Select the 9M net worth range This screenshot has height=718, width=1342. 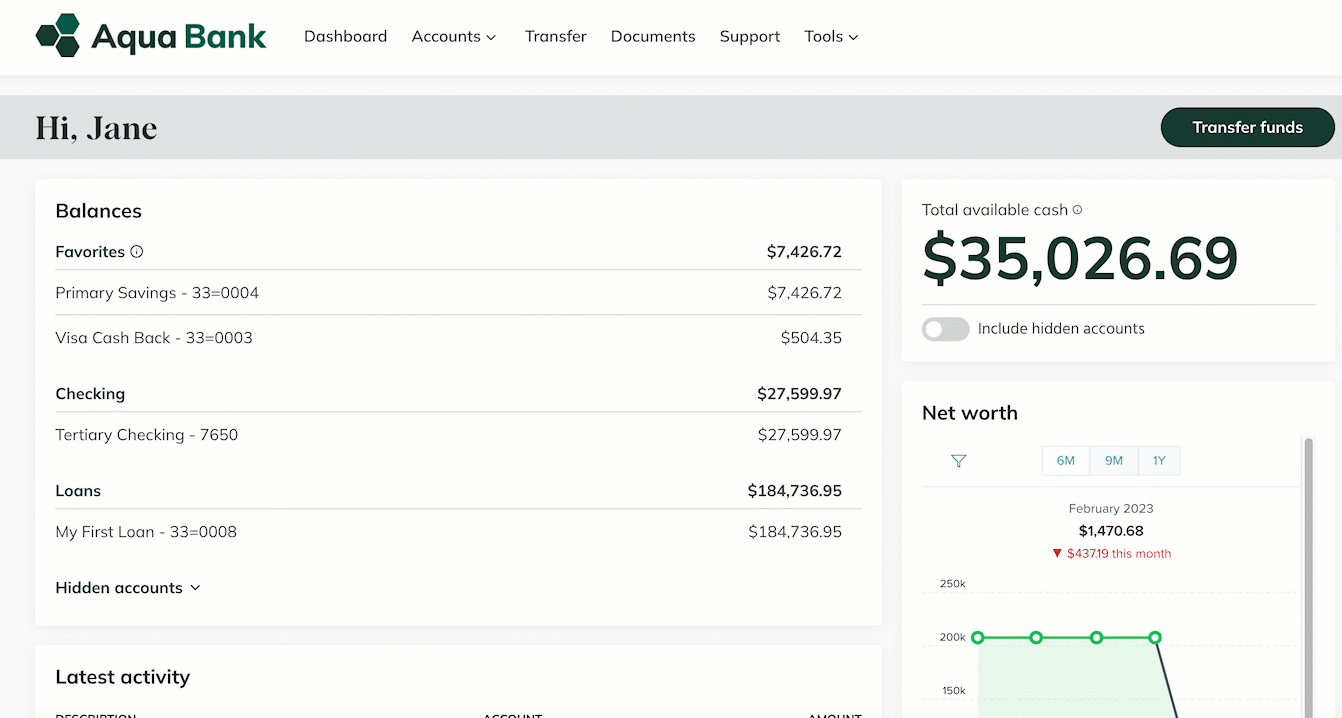click(x=1114, y=461)
